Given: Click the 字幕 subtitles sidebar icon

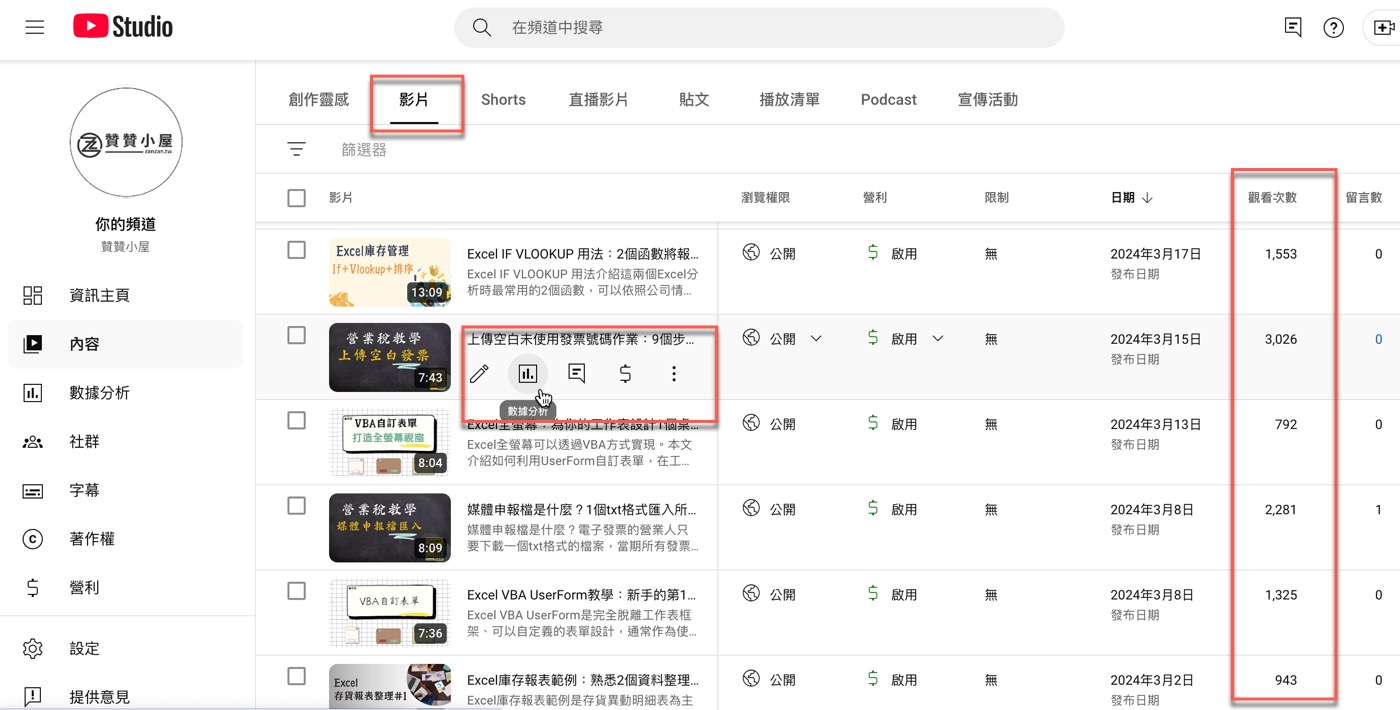Looking at the screenshot, I should point(33,491).
